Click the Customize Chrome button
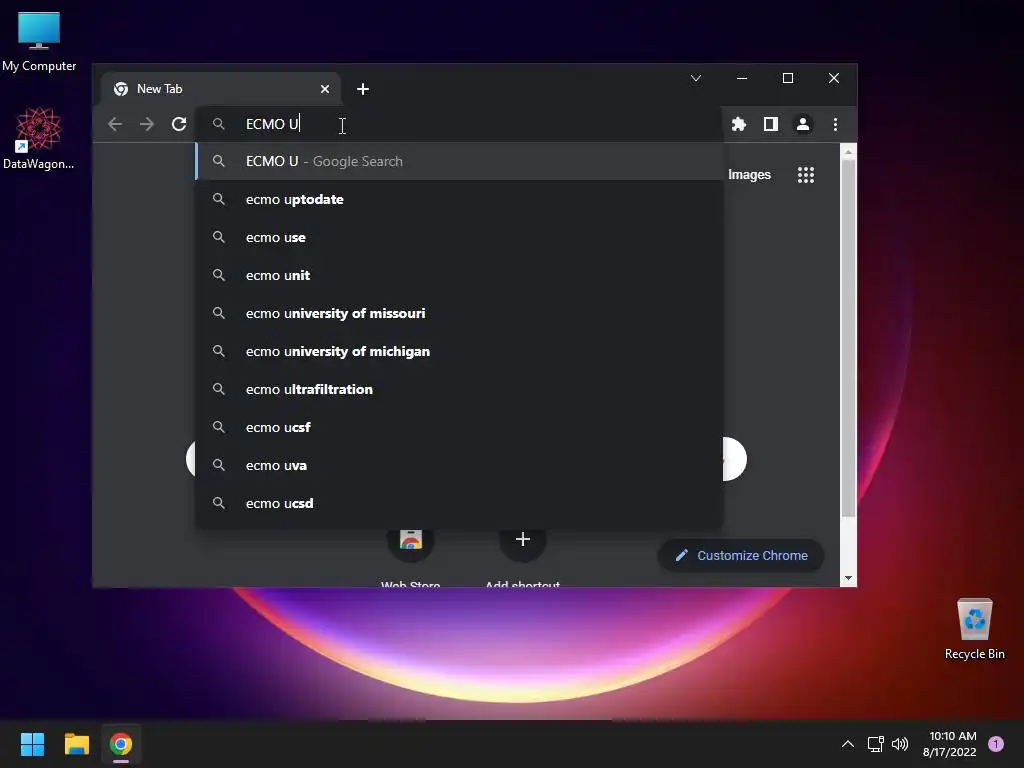 click(x=741, y=556)
